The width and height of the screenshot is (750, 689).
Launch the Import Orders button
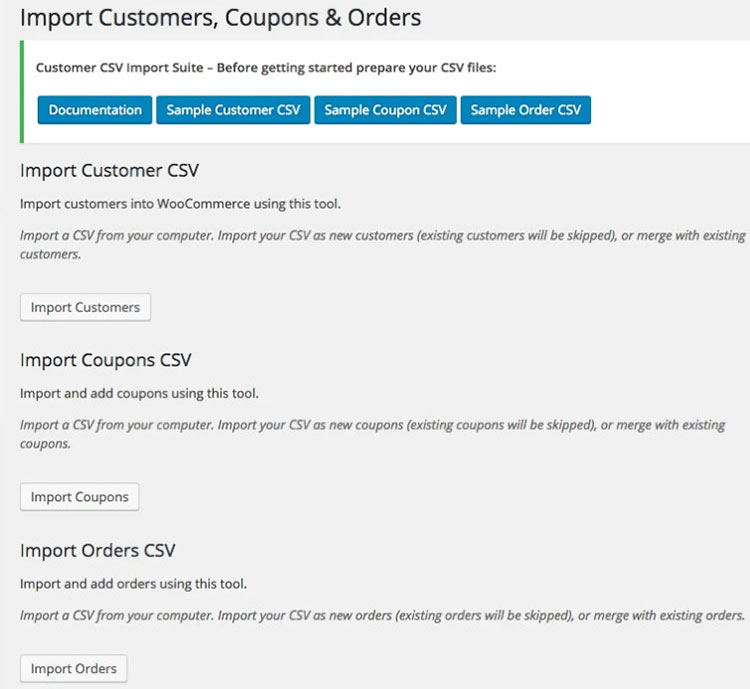[x=74, y=669]
